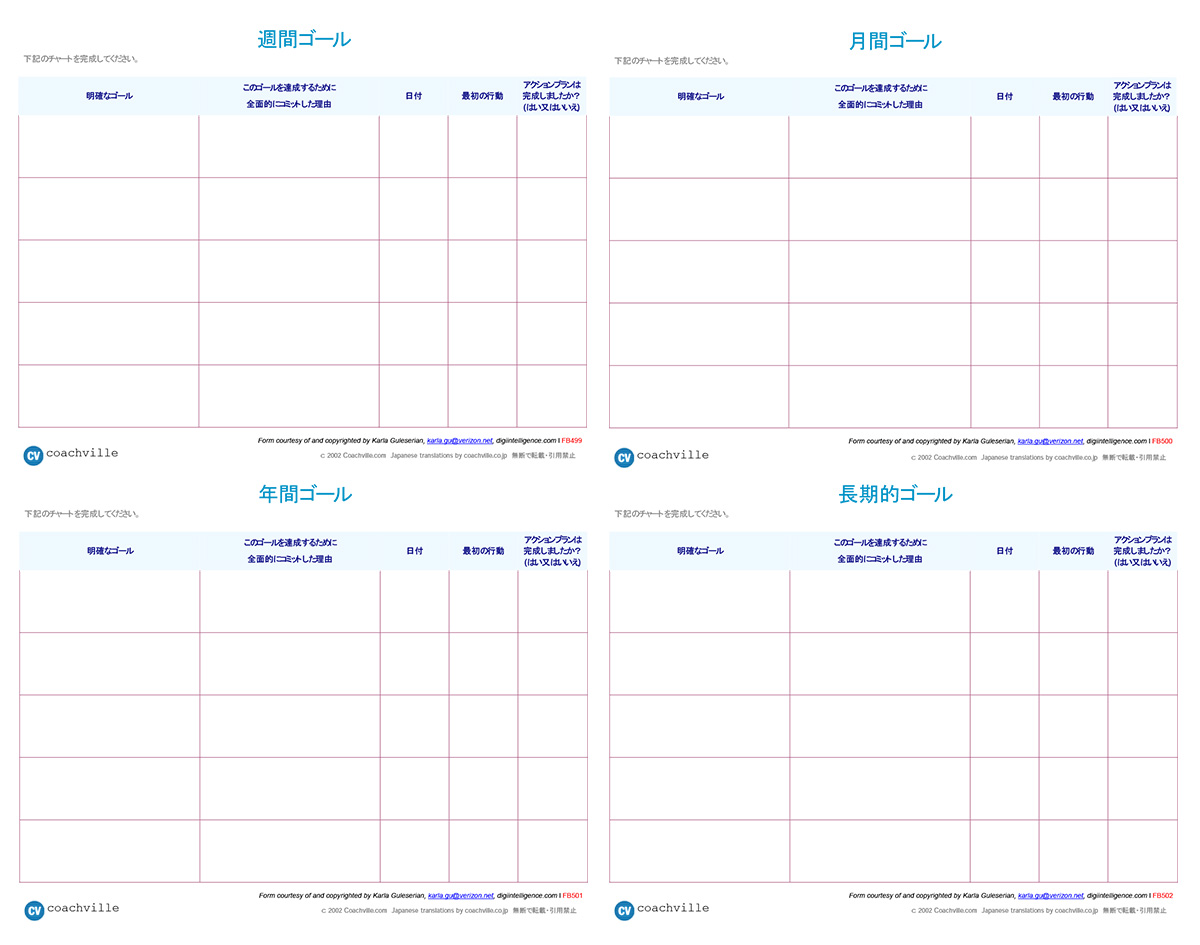
Task: Click first 最初の行動 cell in 年間ゴール table
Action: tap(483, 602)
